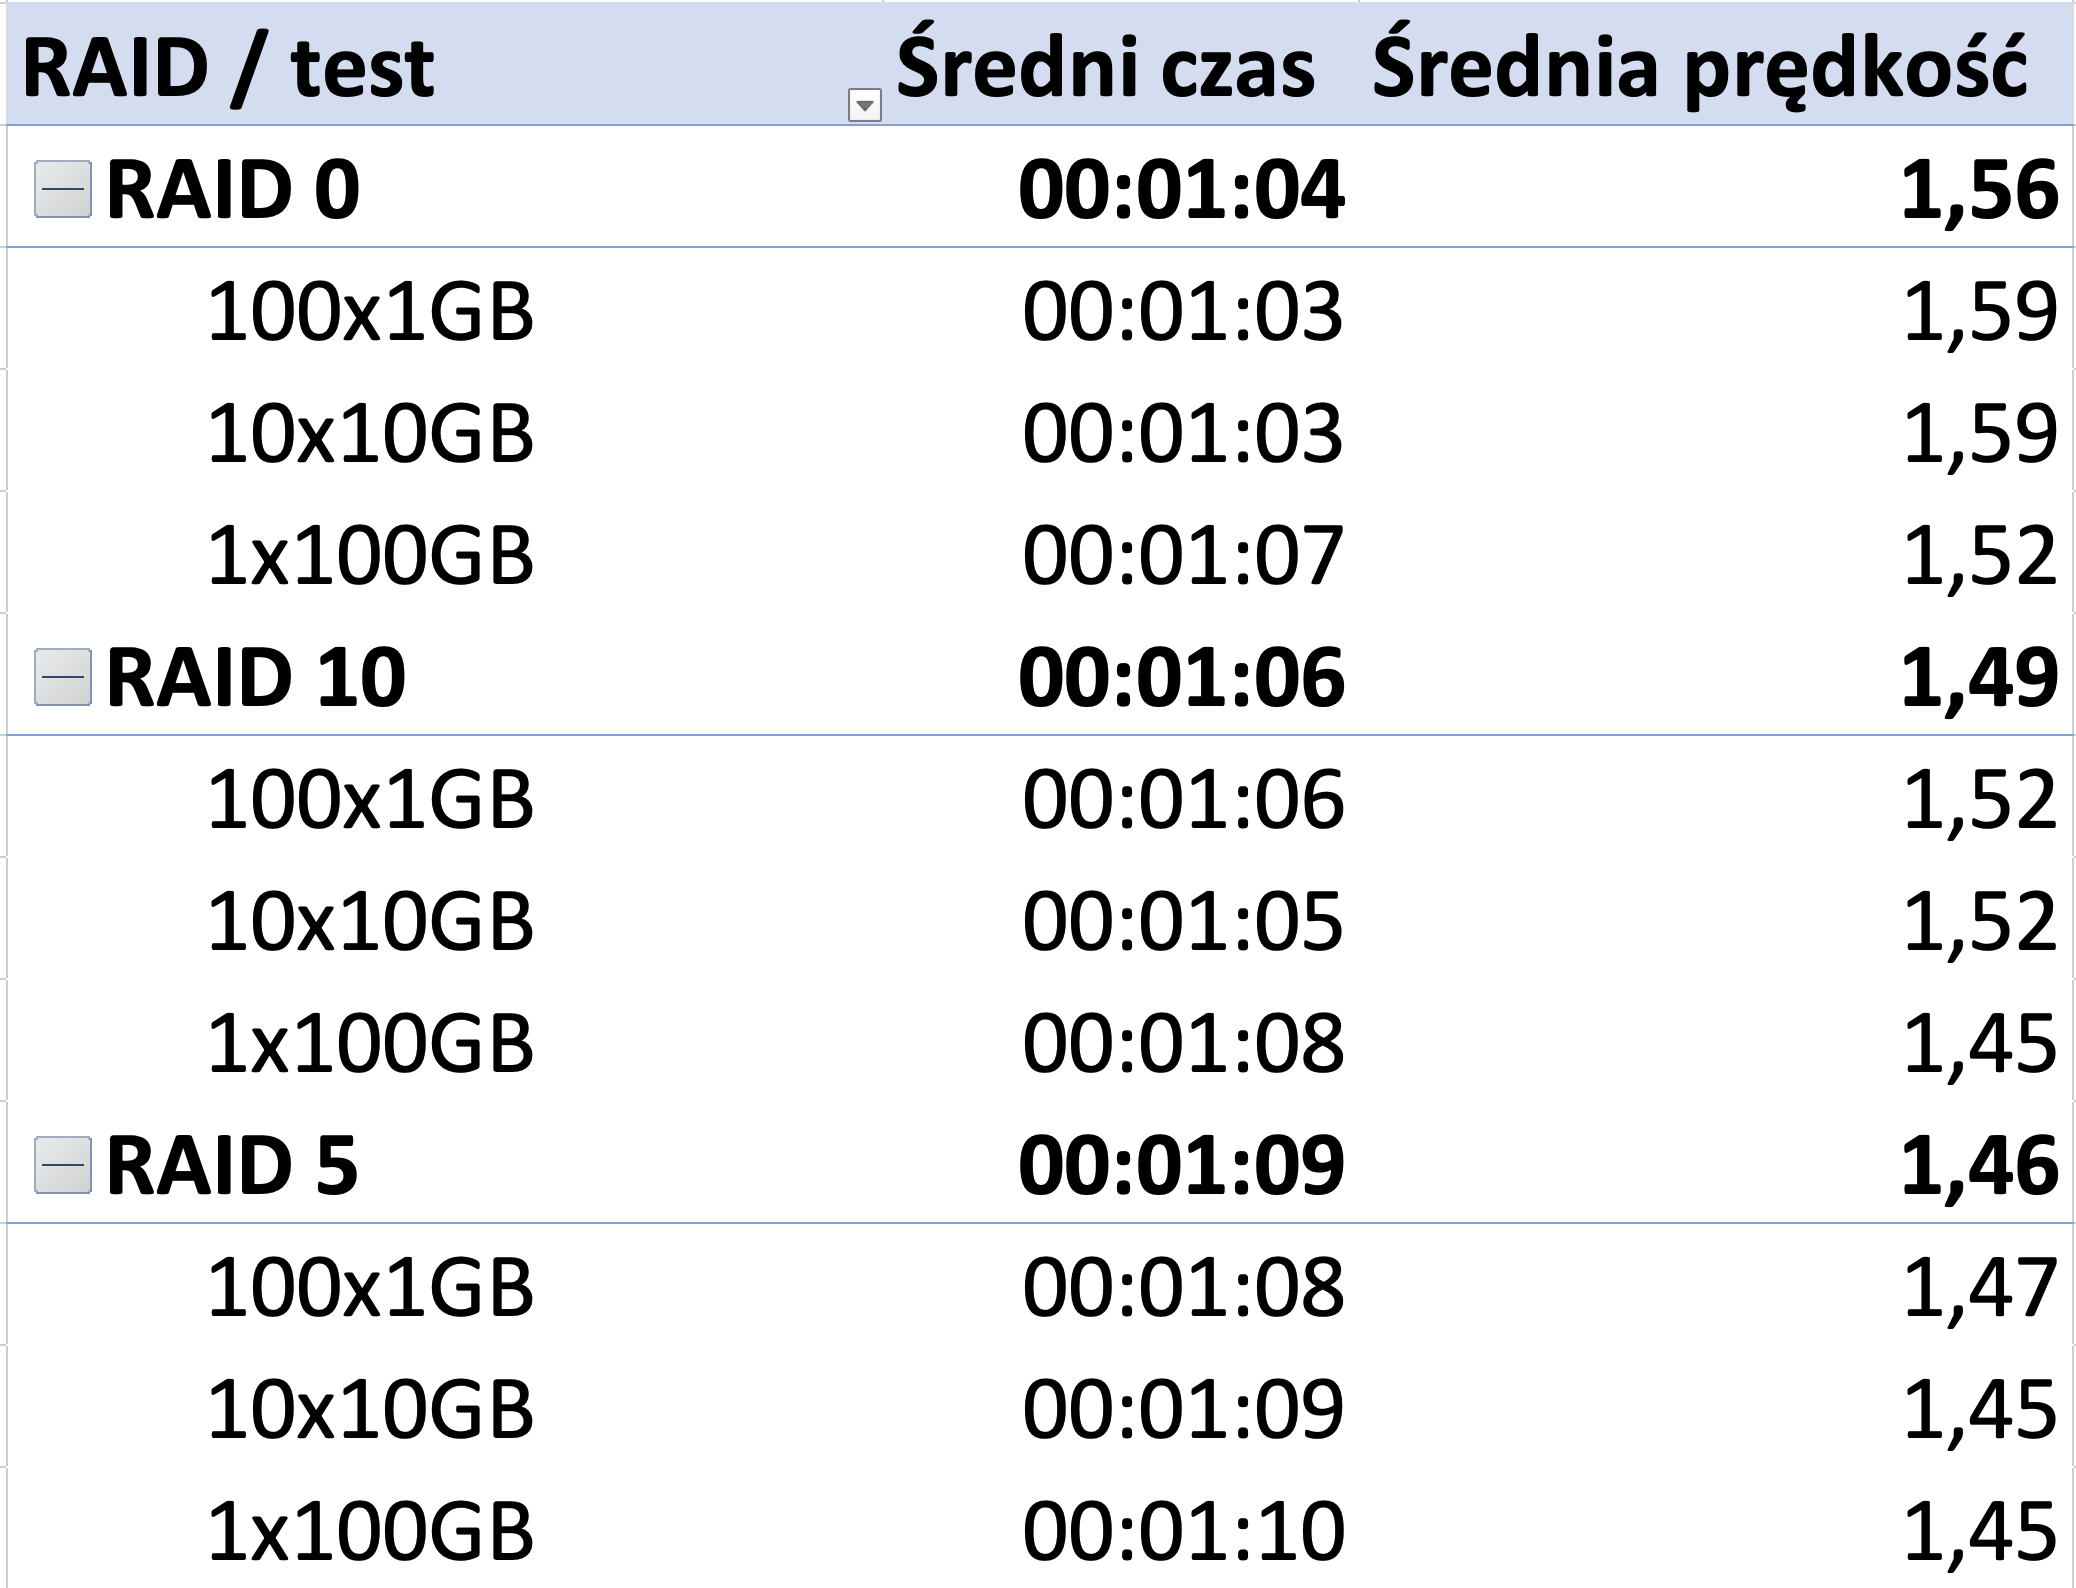Click the 1,47 speed cell
Screen dimensions: 2076x1588
[1980, 1287]
